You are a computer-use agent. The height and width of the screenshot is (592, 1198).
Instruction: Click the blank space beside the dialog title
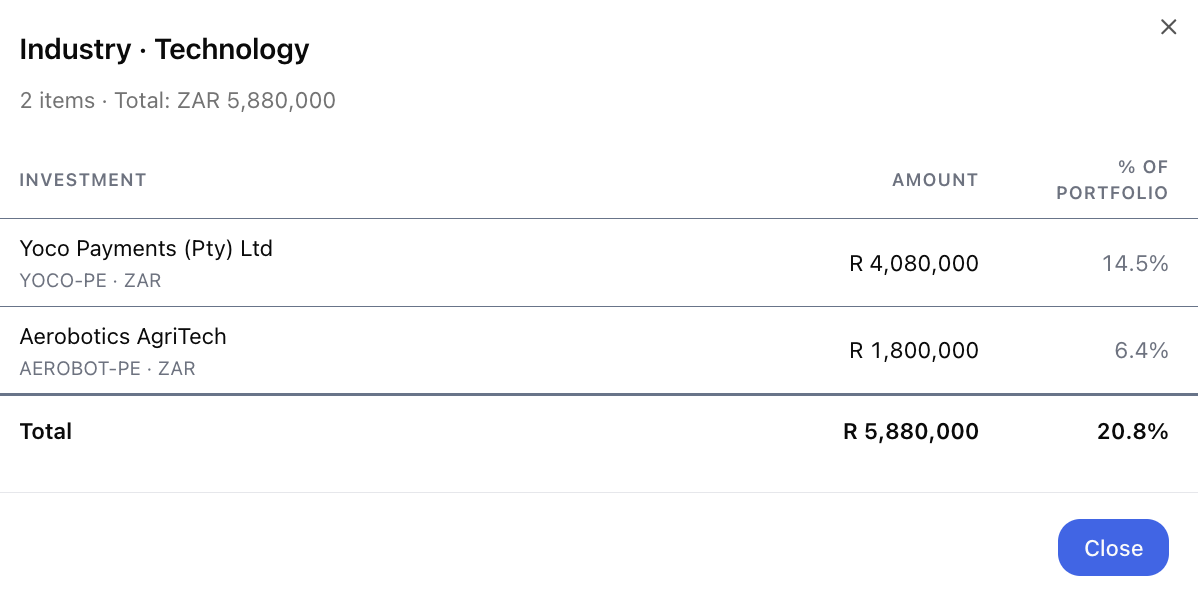[726, 50]
